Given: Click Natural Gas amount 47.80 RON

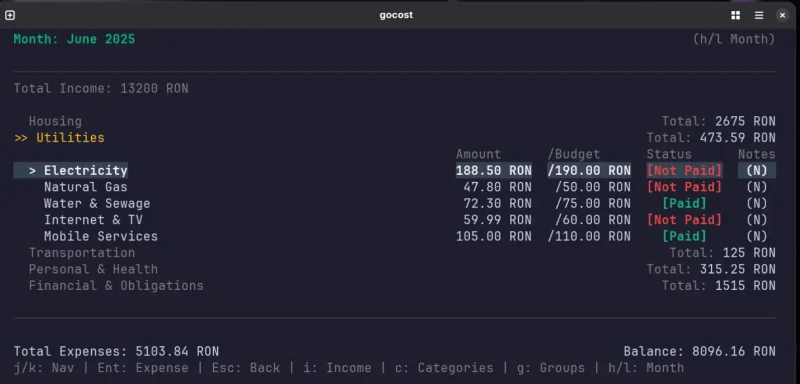Looking at the screenshot, I should [x=497, y=187].
